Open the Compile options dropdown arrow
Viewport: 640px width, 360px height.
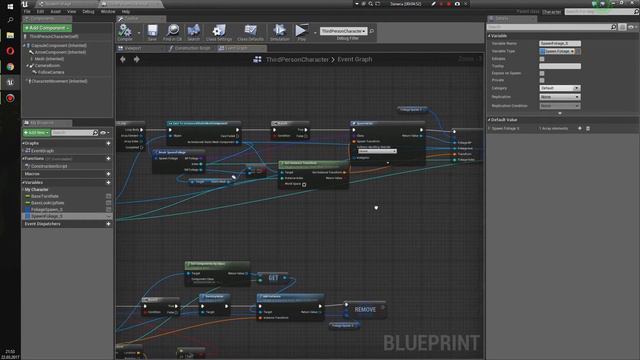[139, 32]
